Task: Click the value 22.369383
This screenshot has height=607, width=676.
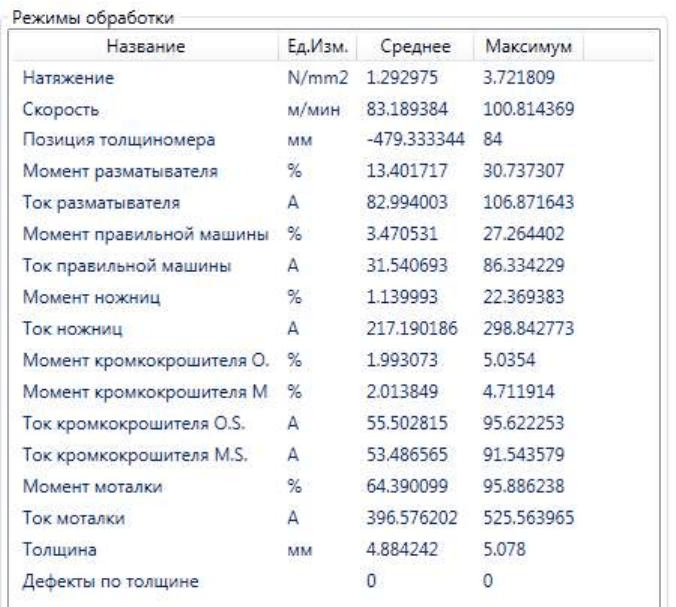Action: tap(523, 297)
